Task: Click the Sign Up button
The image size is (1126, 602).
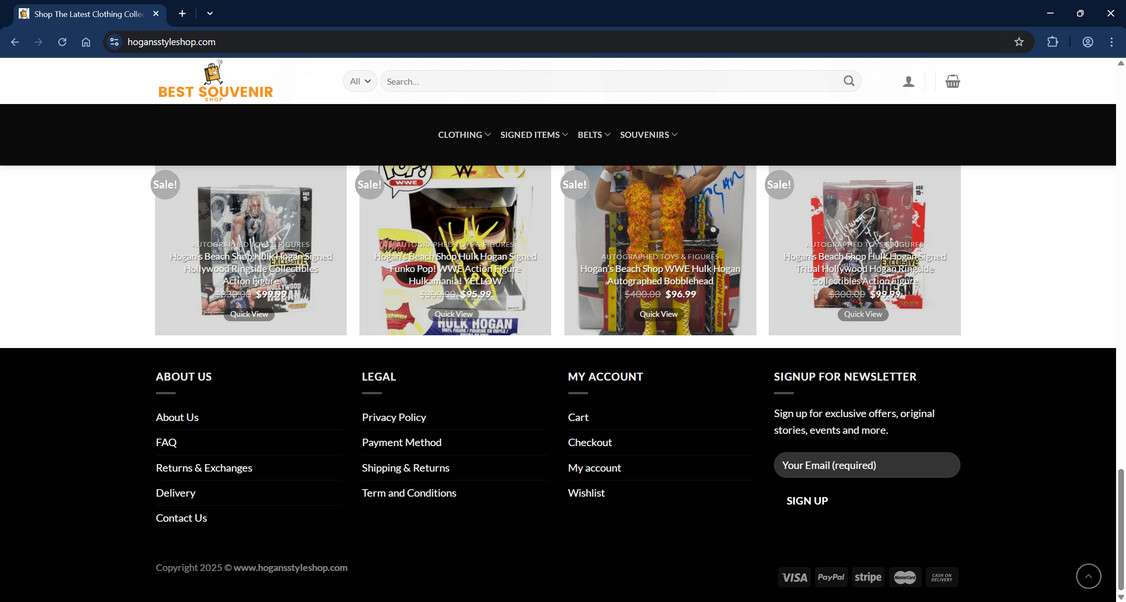Action: coord(807,501)
